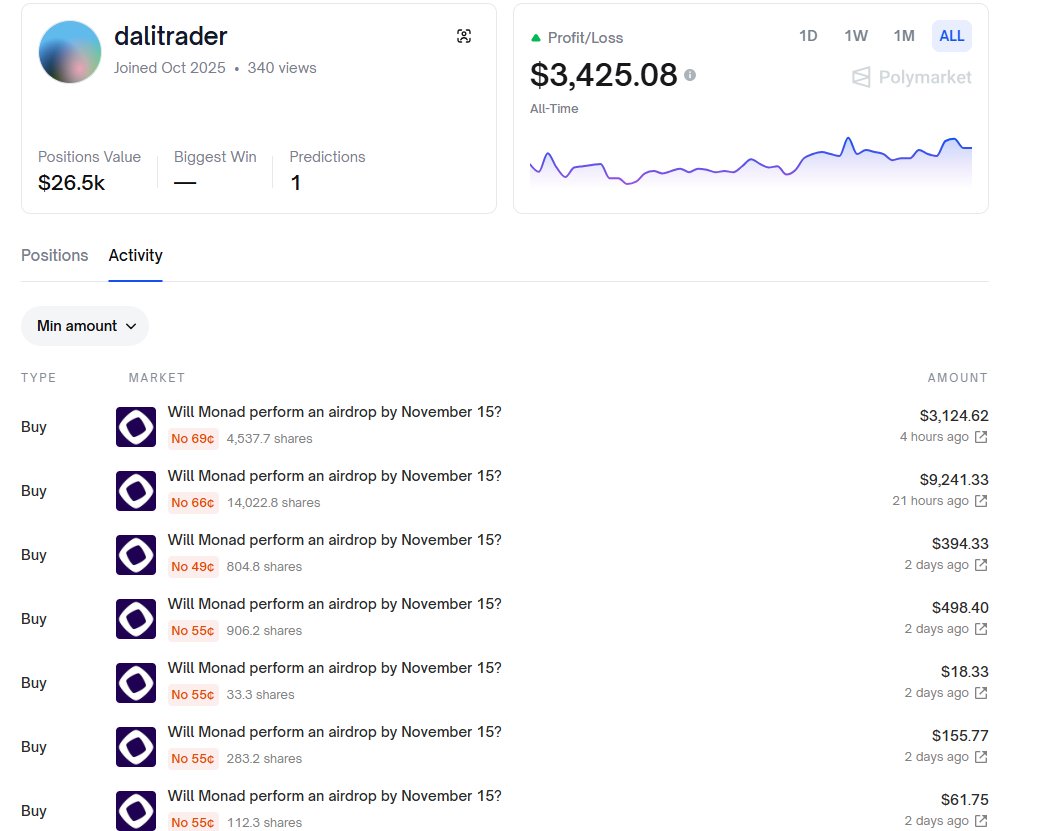The width and height of the screenshot is (1056, 831).
Task: Click the 'Joined Oct 2025' text
Action: [170, 68]
